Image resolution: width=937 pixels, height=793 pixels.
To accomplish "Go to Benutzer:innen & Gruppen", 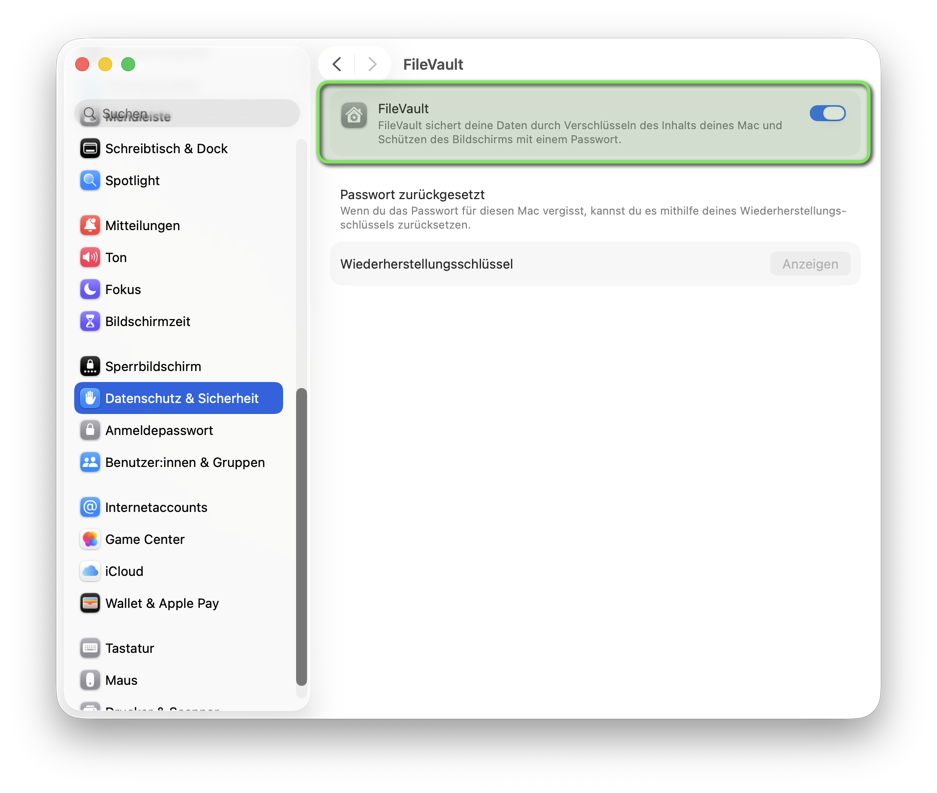I will point(184,462).
